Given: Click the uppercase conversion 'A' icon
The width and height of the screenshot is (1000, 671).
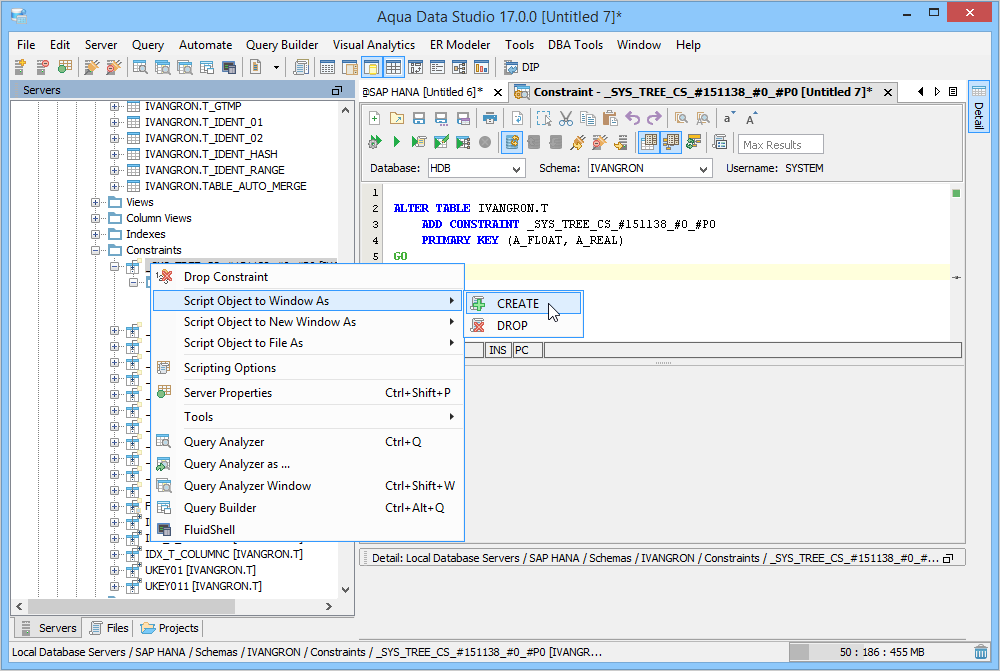Looking at the screenshot, I should click(751, 119).
